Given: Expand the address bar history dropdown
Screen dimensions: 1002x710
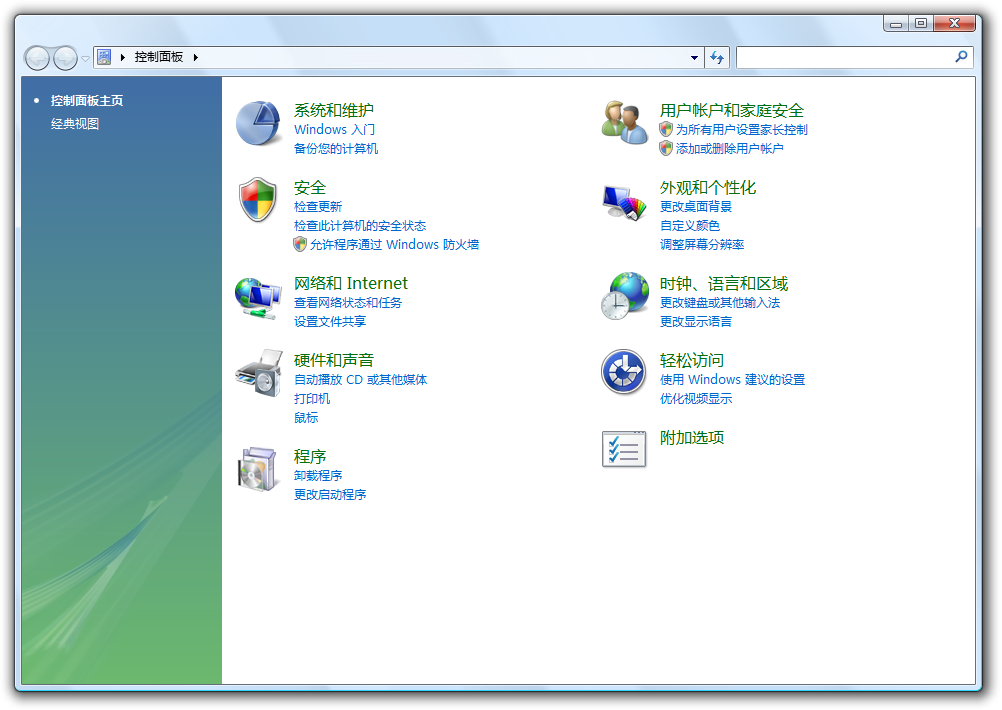Looking at the screenshot, I should (695, 58).
